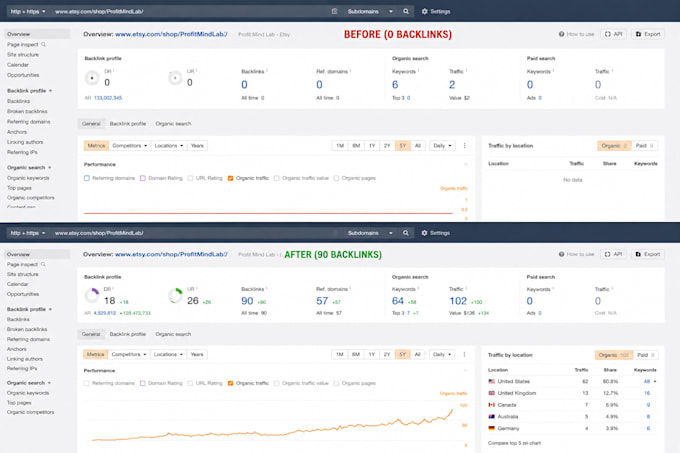Enable Referring domains checkbox in the before panel
The height and width of the screenshot is (453, 680).
click(87, 178)
